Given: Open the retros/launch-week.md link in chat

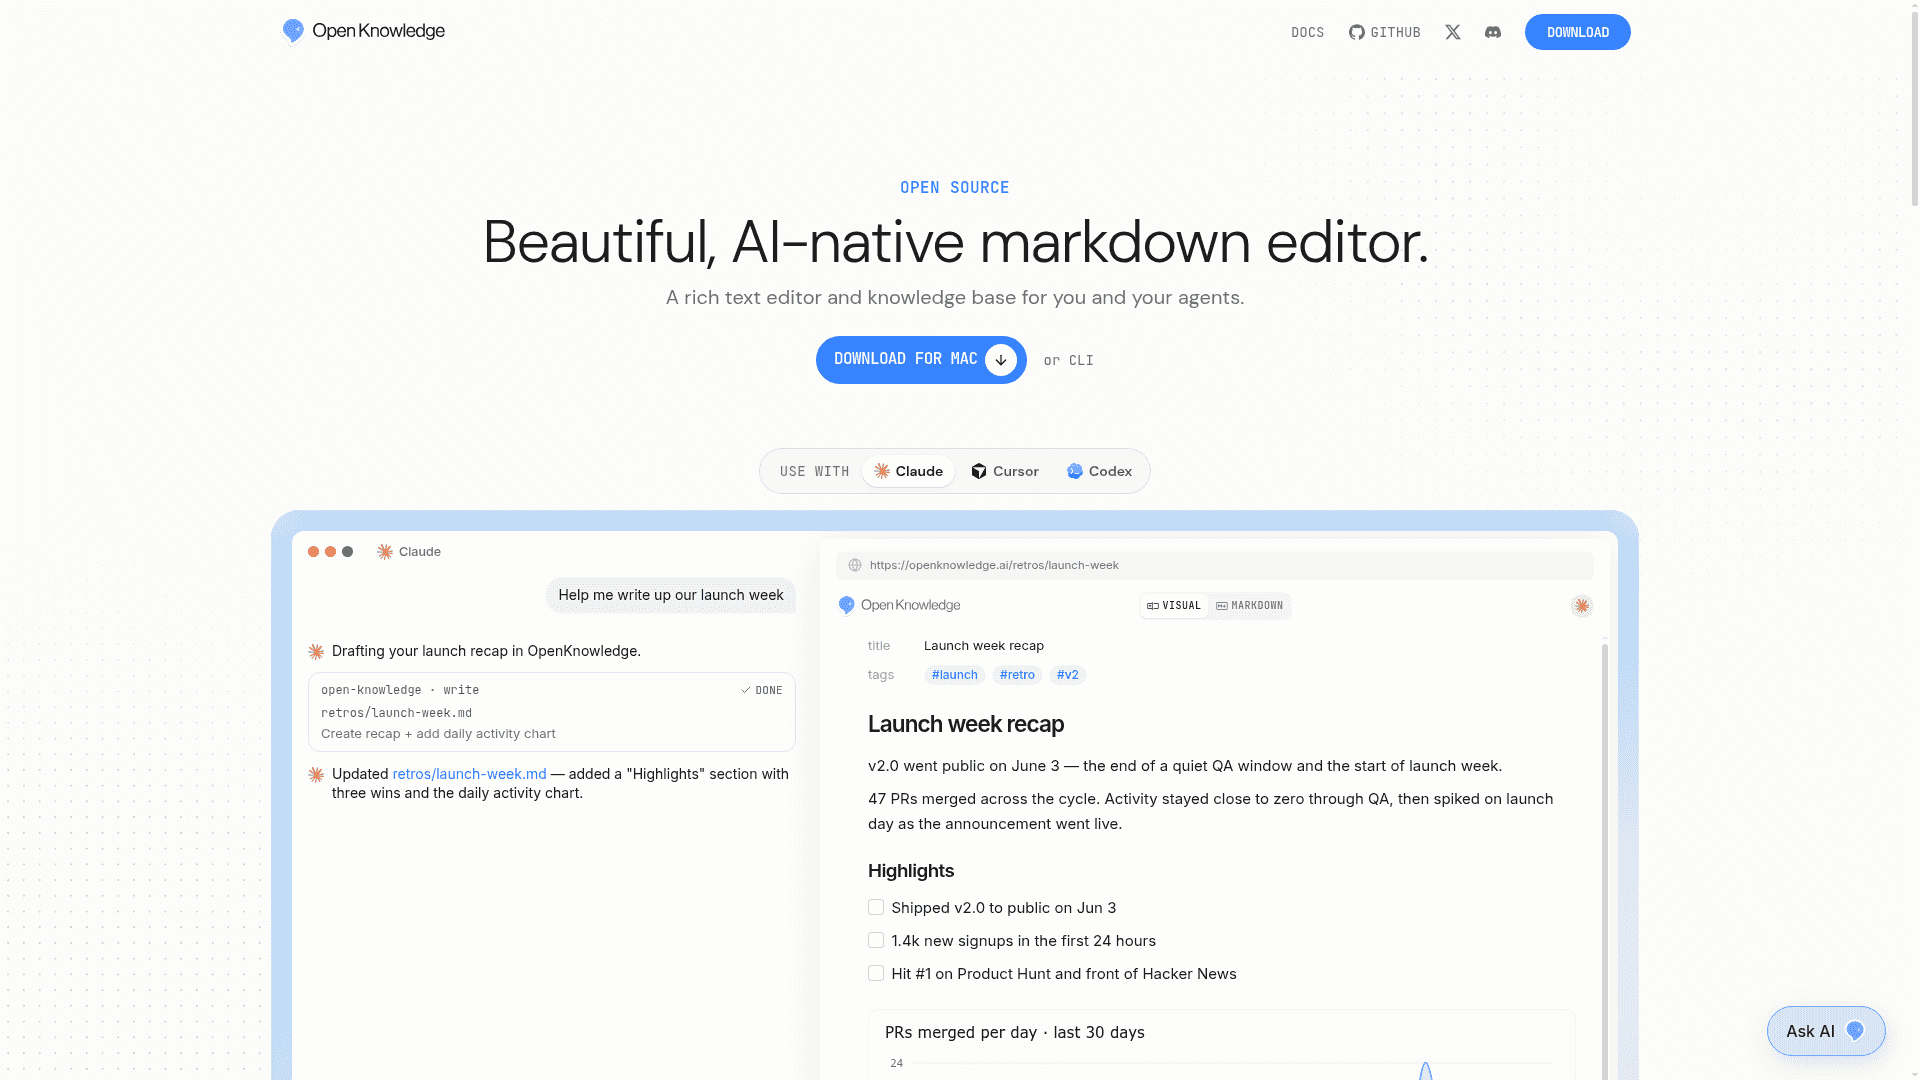Looking at the screenshot, I should tap(469, 774).
